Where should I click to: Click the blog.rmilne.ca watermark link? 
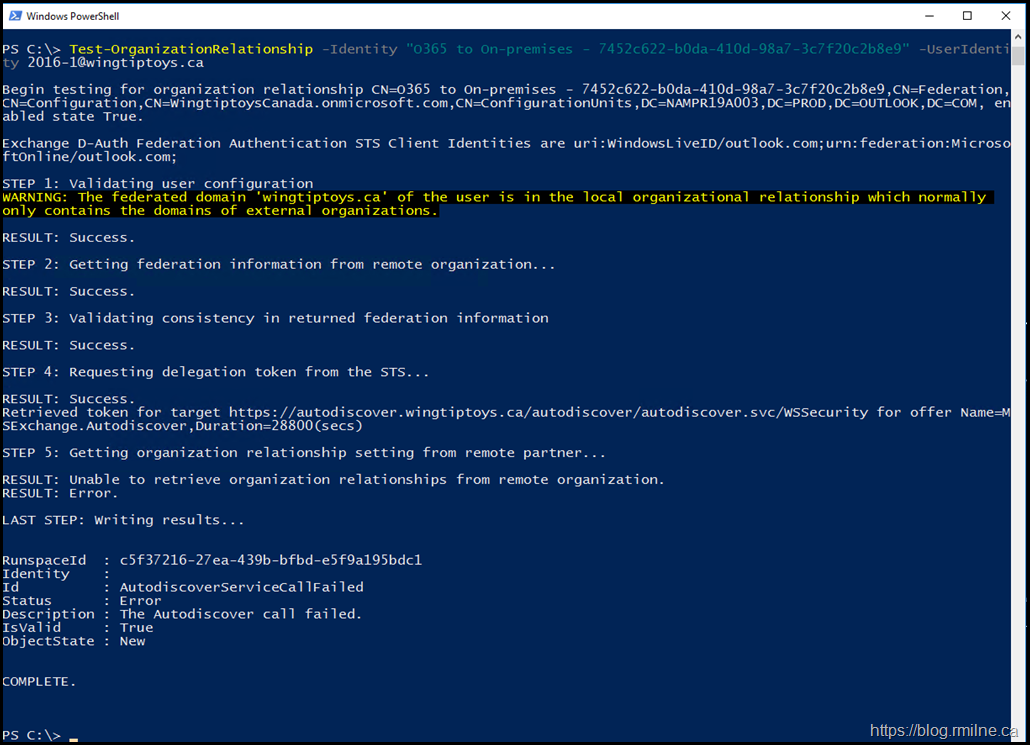[x=944, y=731]
